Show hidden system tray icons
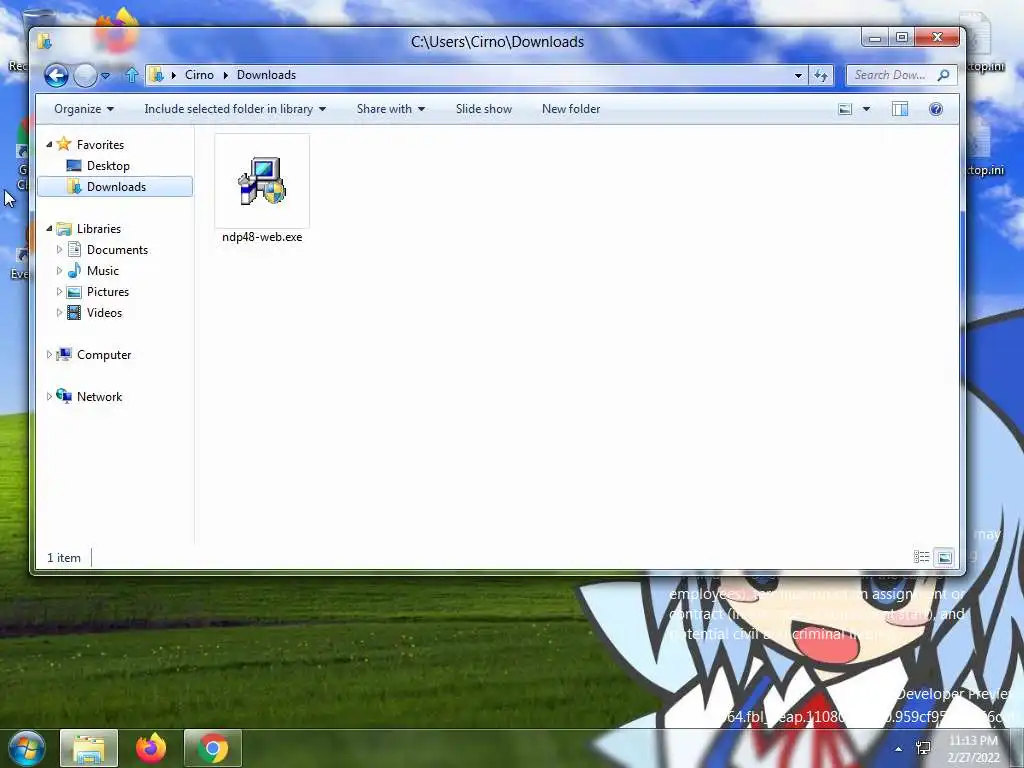The image size is (1024, 768). pos(899,749)
